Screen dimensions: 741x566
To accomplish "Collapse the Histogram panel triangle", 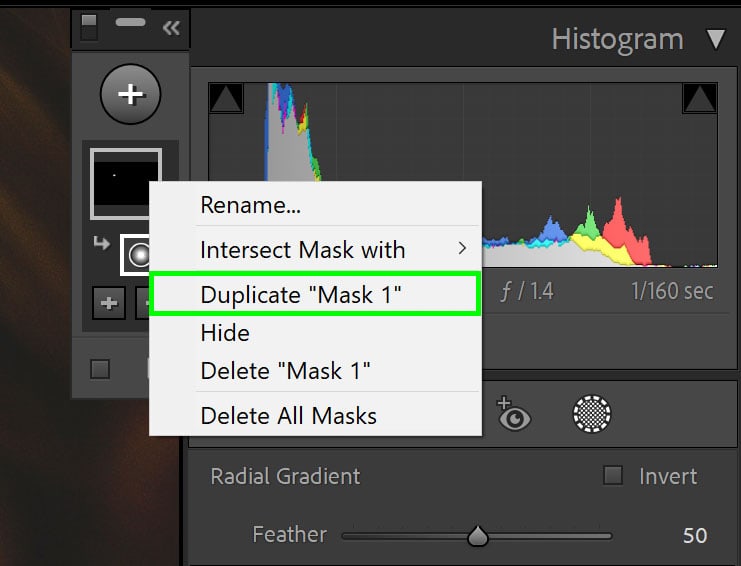I will [x=715, y=39].
